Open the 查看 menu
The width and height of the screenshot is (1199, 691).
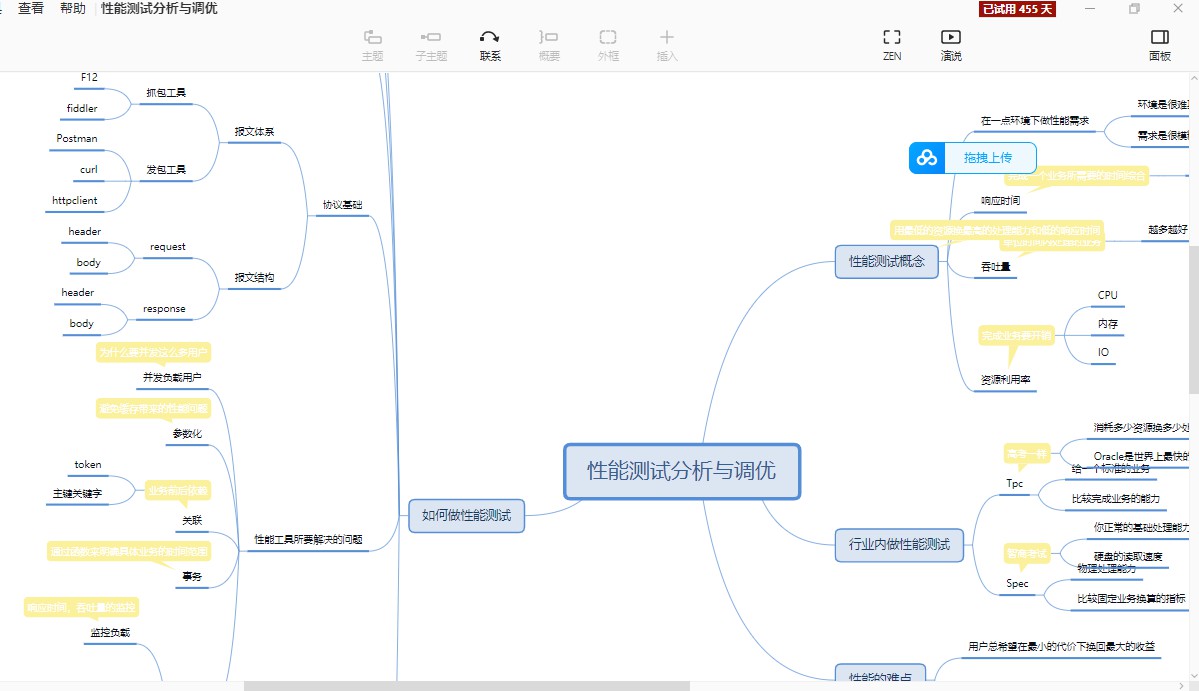click(31, 9)
